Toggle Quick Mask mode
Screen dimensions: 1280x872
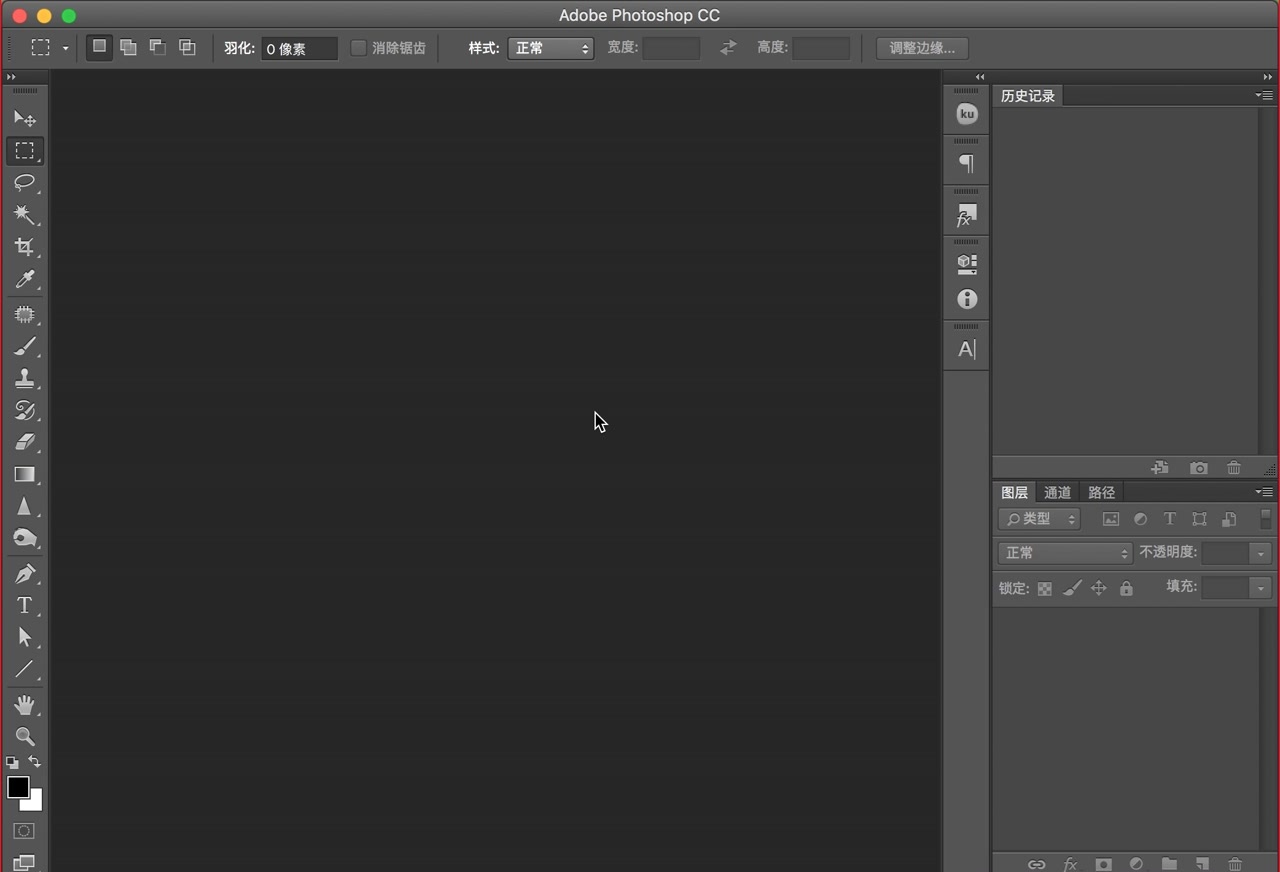click(24, 831)
